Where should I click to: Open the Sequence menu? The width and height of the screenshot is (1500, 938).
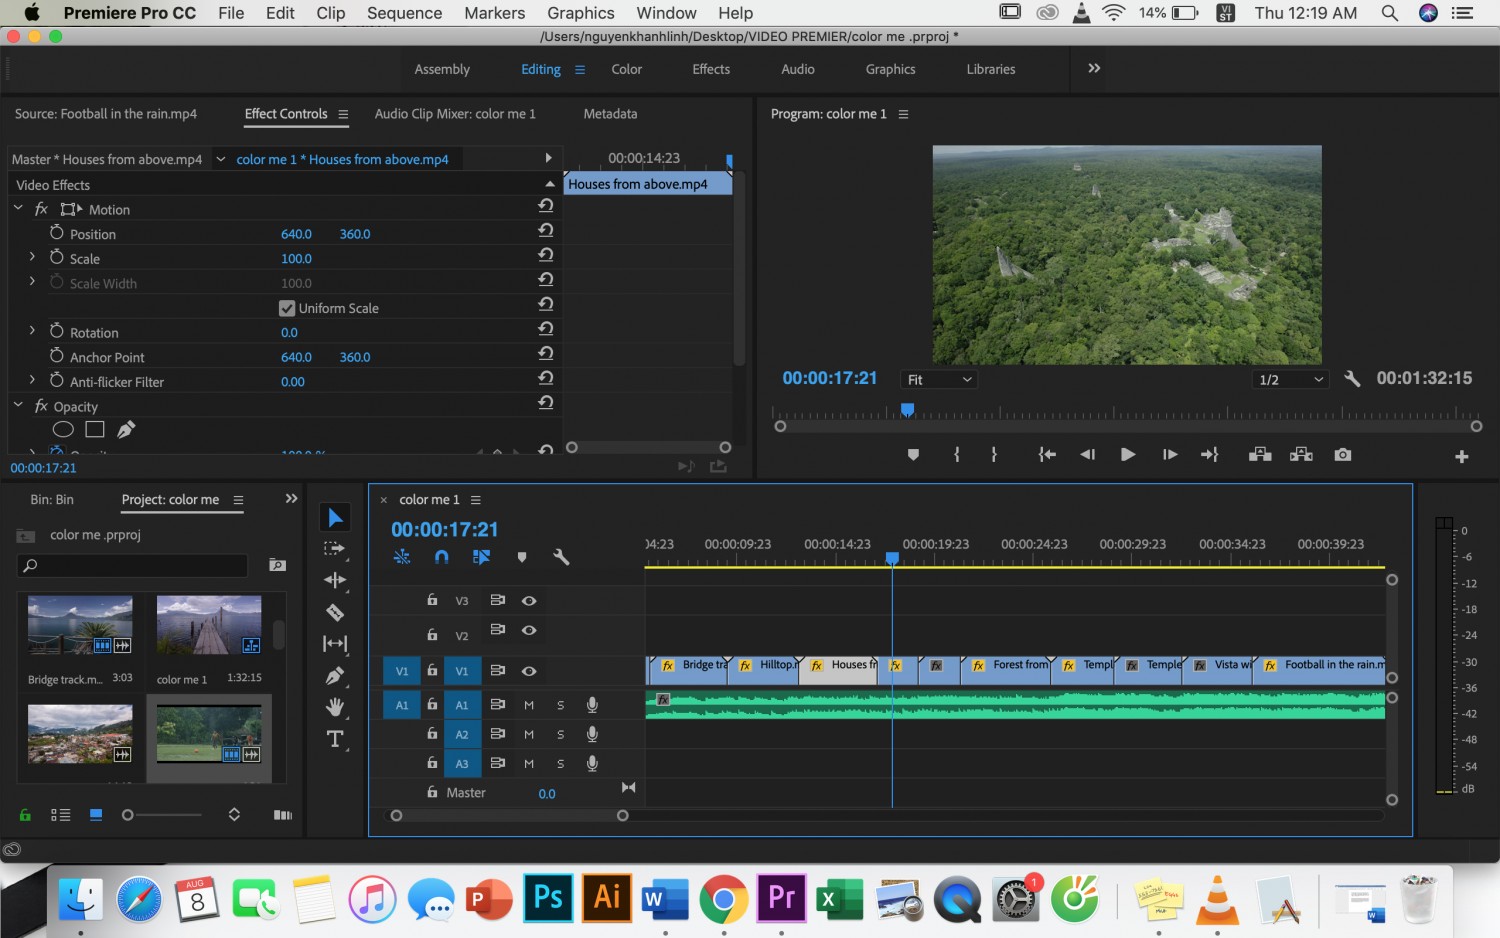point(404,13)
